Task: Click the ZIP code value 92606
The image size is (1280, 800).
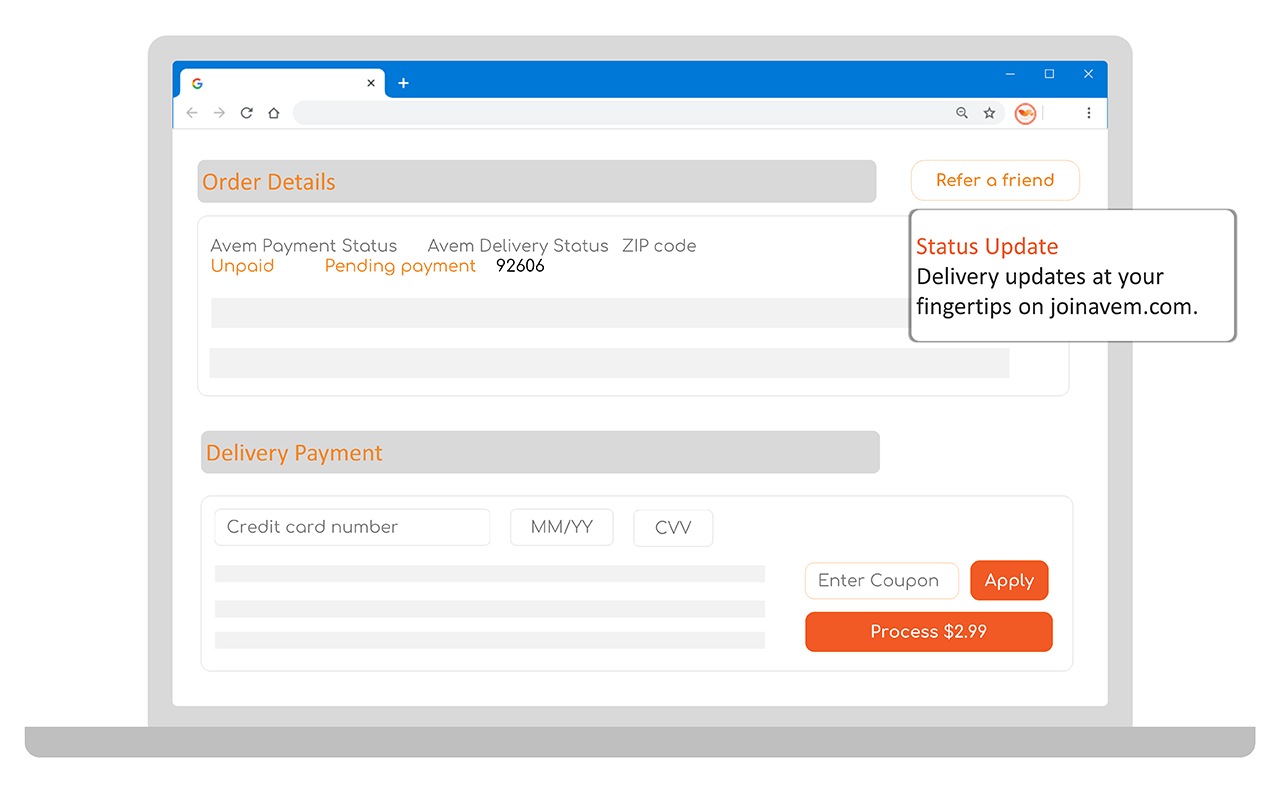Action: [x=520, y=266]
